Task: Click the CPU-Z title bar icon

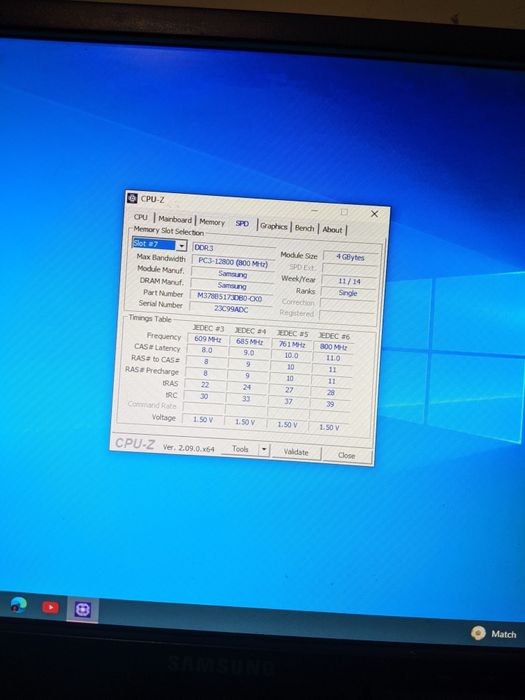Action: pos(132,198)
